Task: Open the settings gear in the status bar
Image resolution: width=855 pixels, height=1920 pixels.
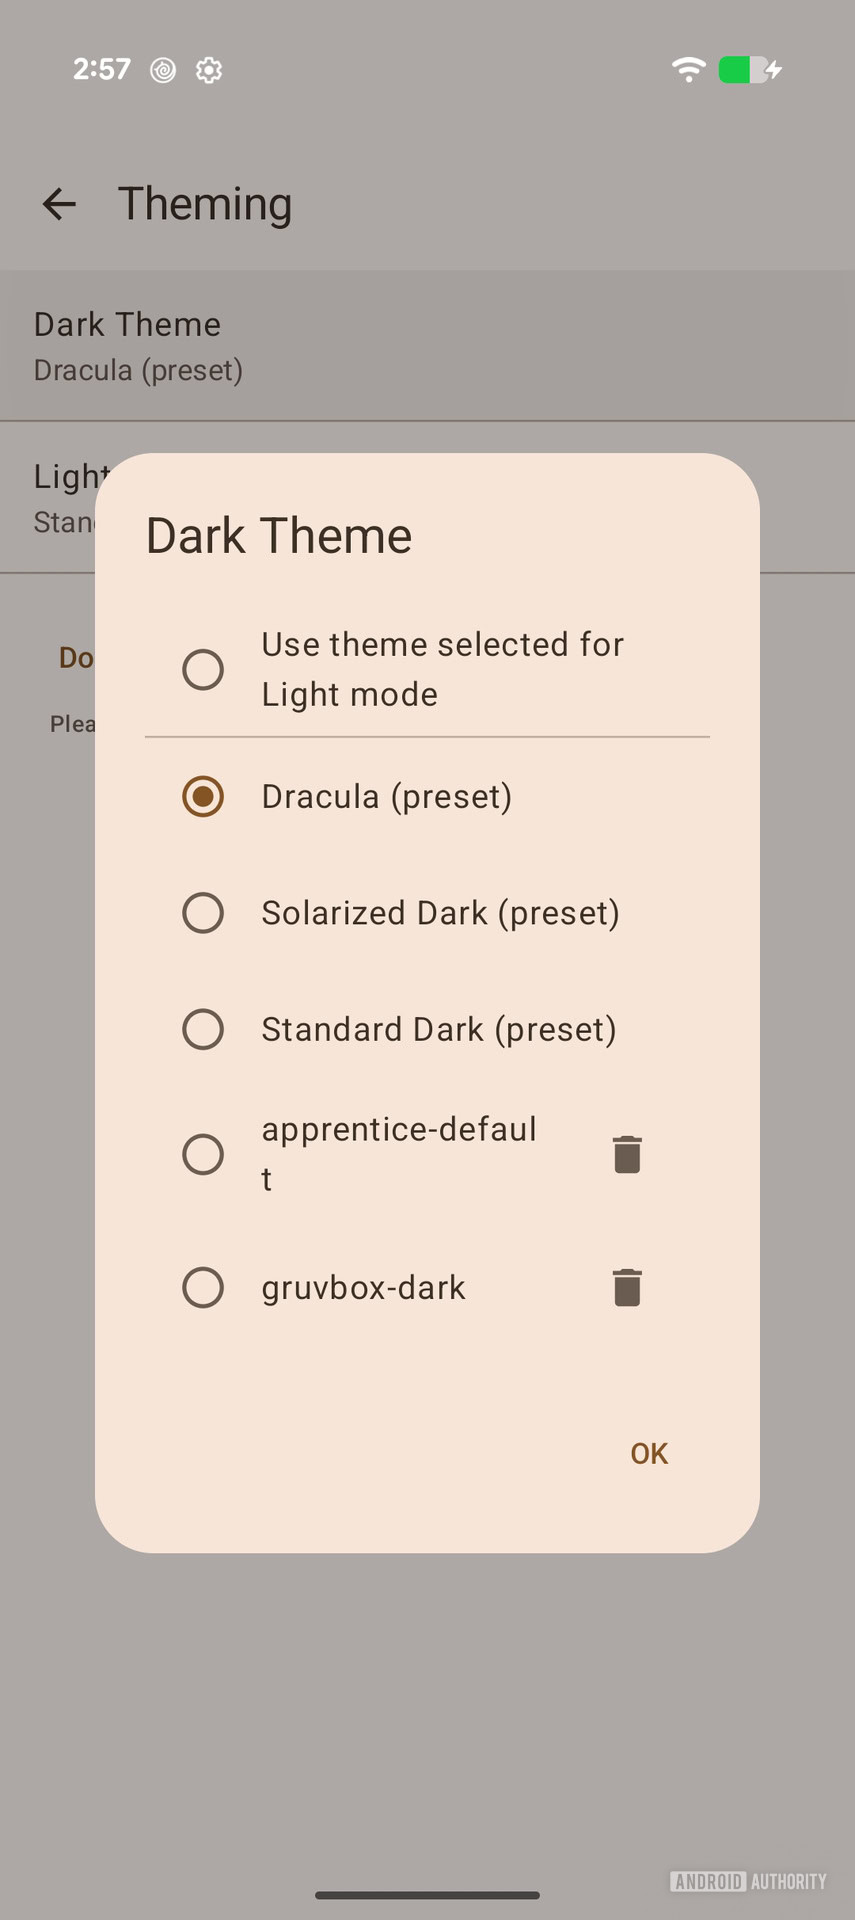Action: [x=208, y=70]
